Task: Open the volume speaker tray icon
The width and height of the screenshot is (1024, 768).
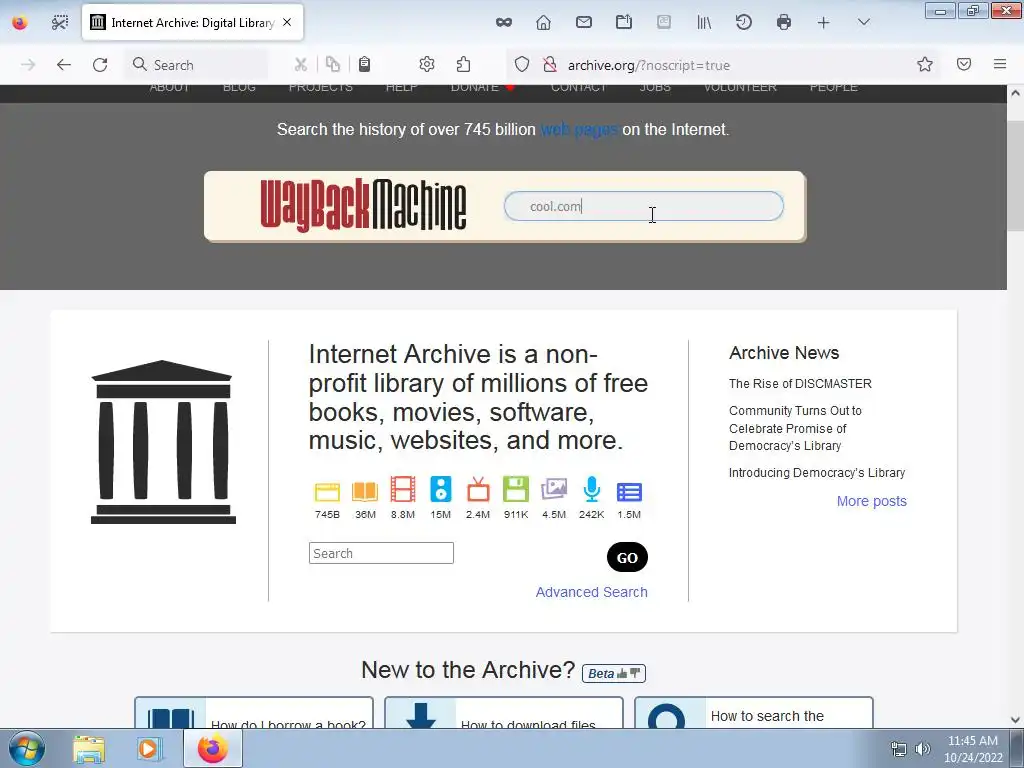Action: (922, 749)
